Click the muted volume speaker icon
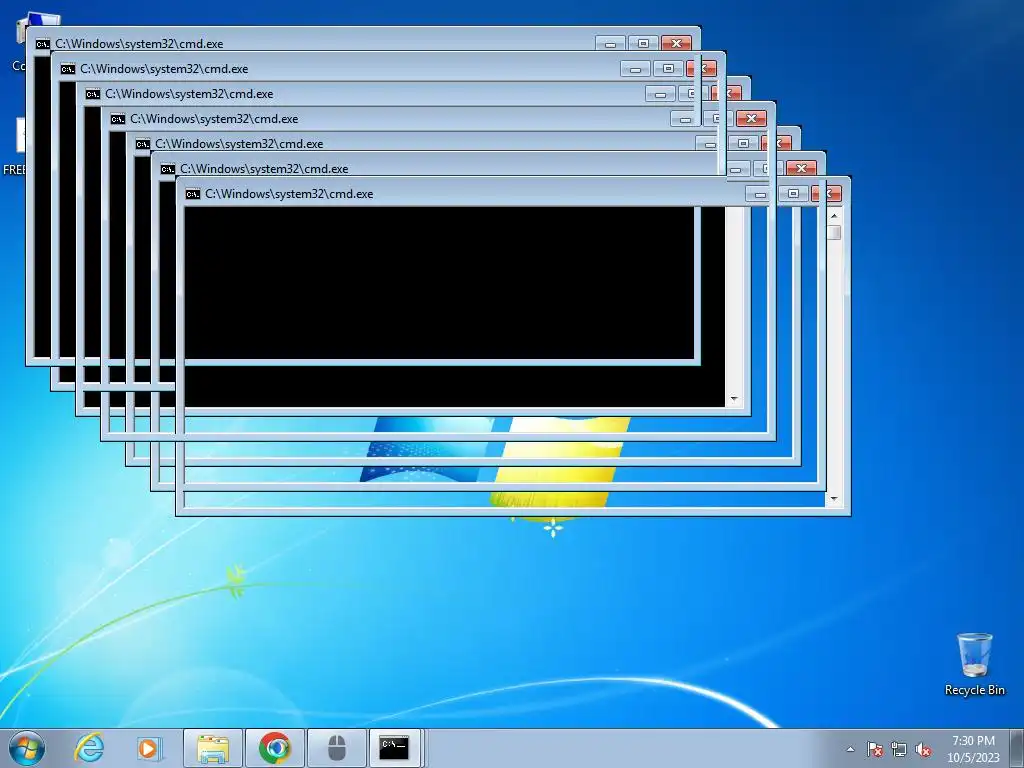The height and width of the screenshot is (768, 1024). [x=923, y=749]
